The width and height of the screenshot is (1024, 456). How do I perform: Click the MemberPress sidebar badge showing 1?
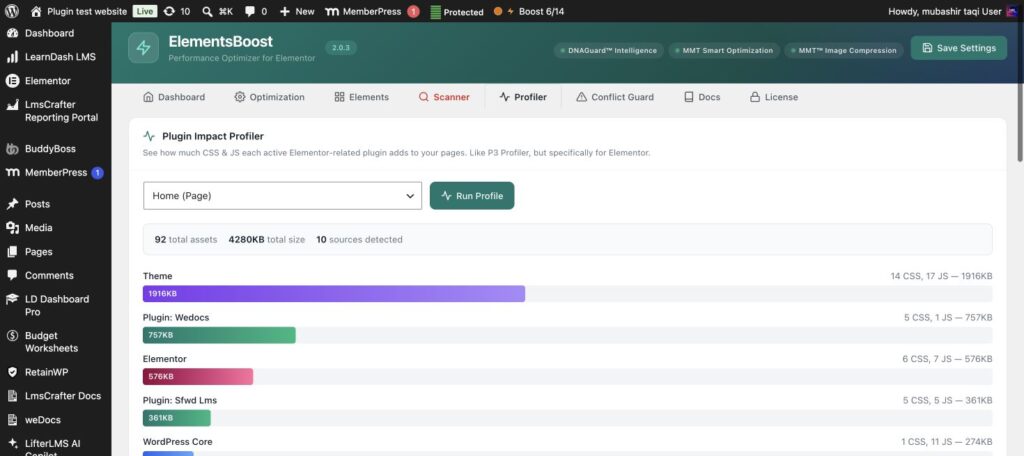[x=97, y=173]
